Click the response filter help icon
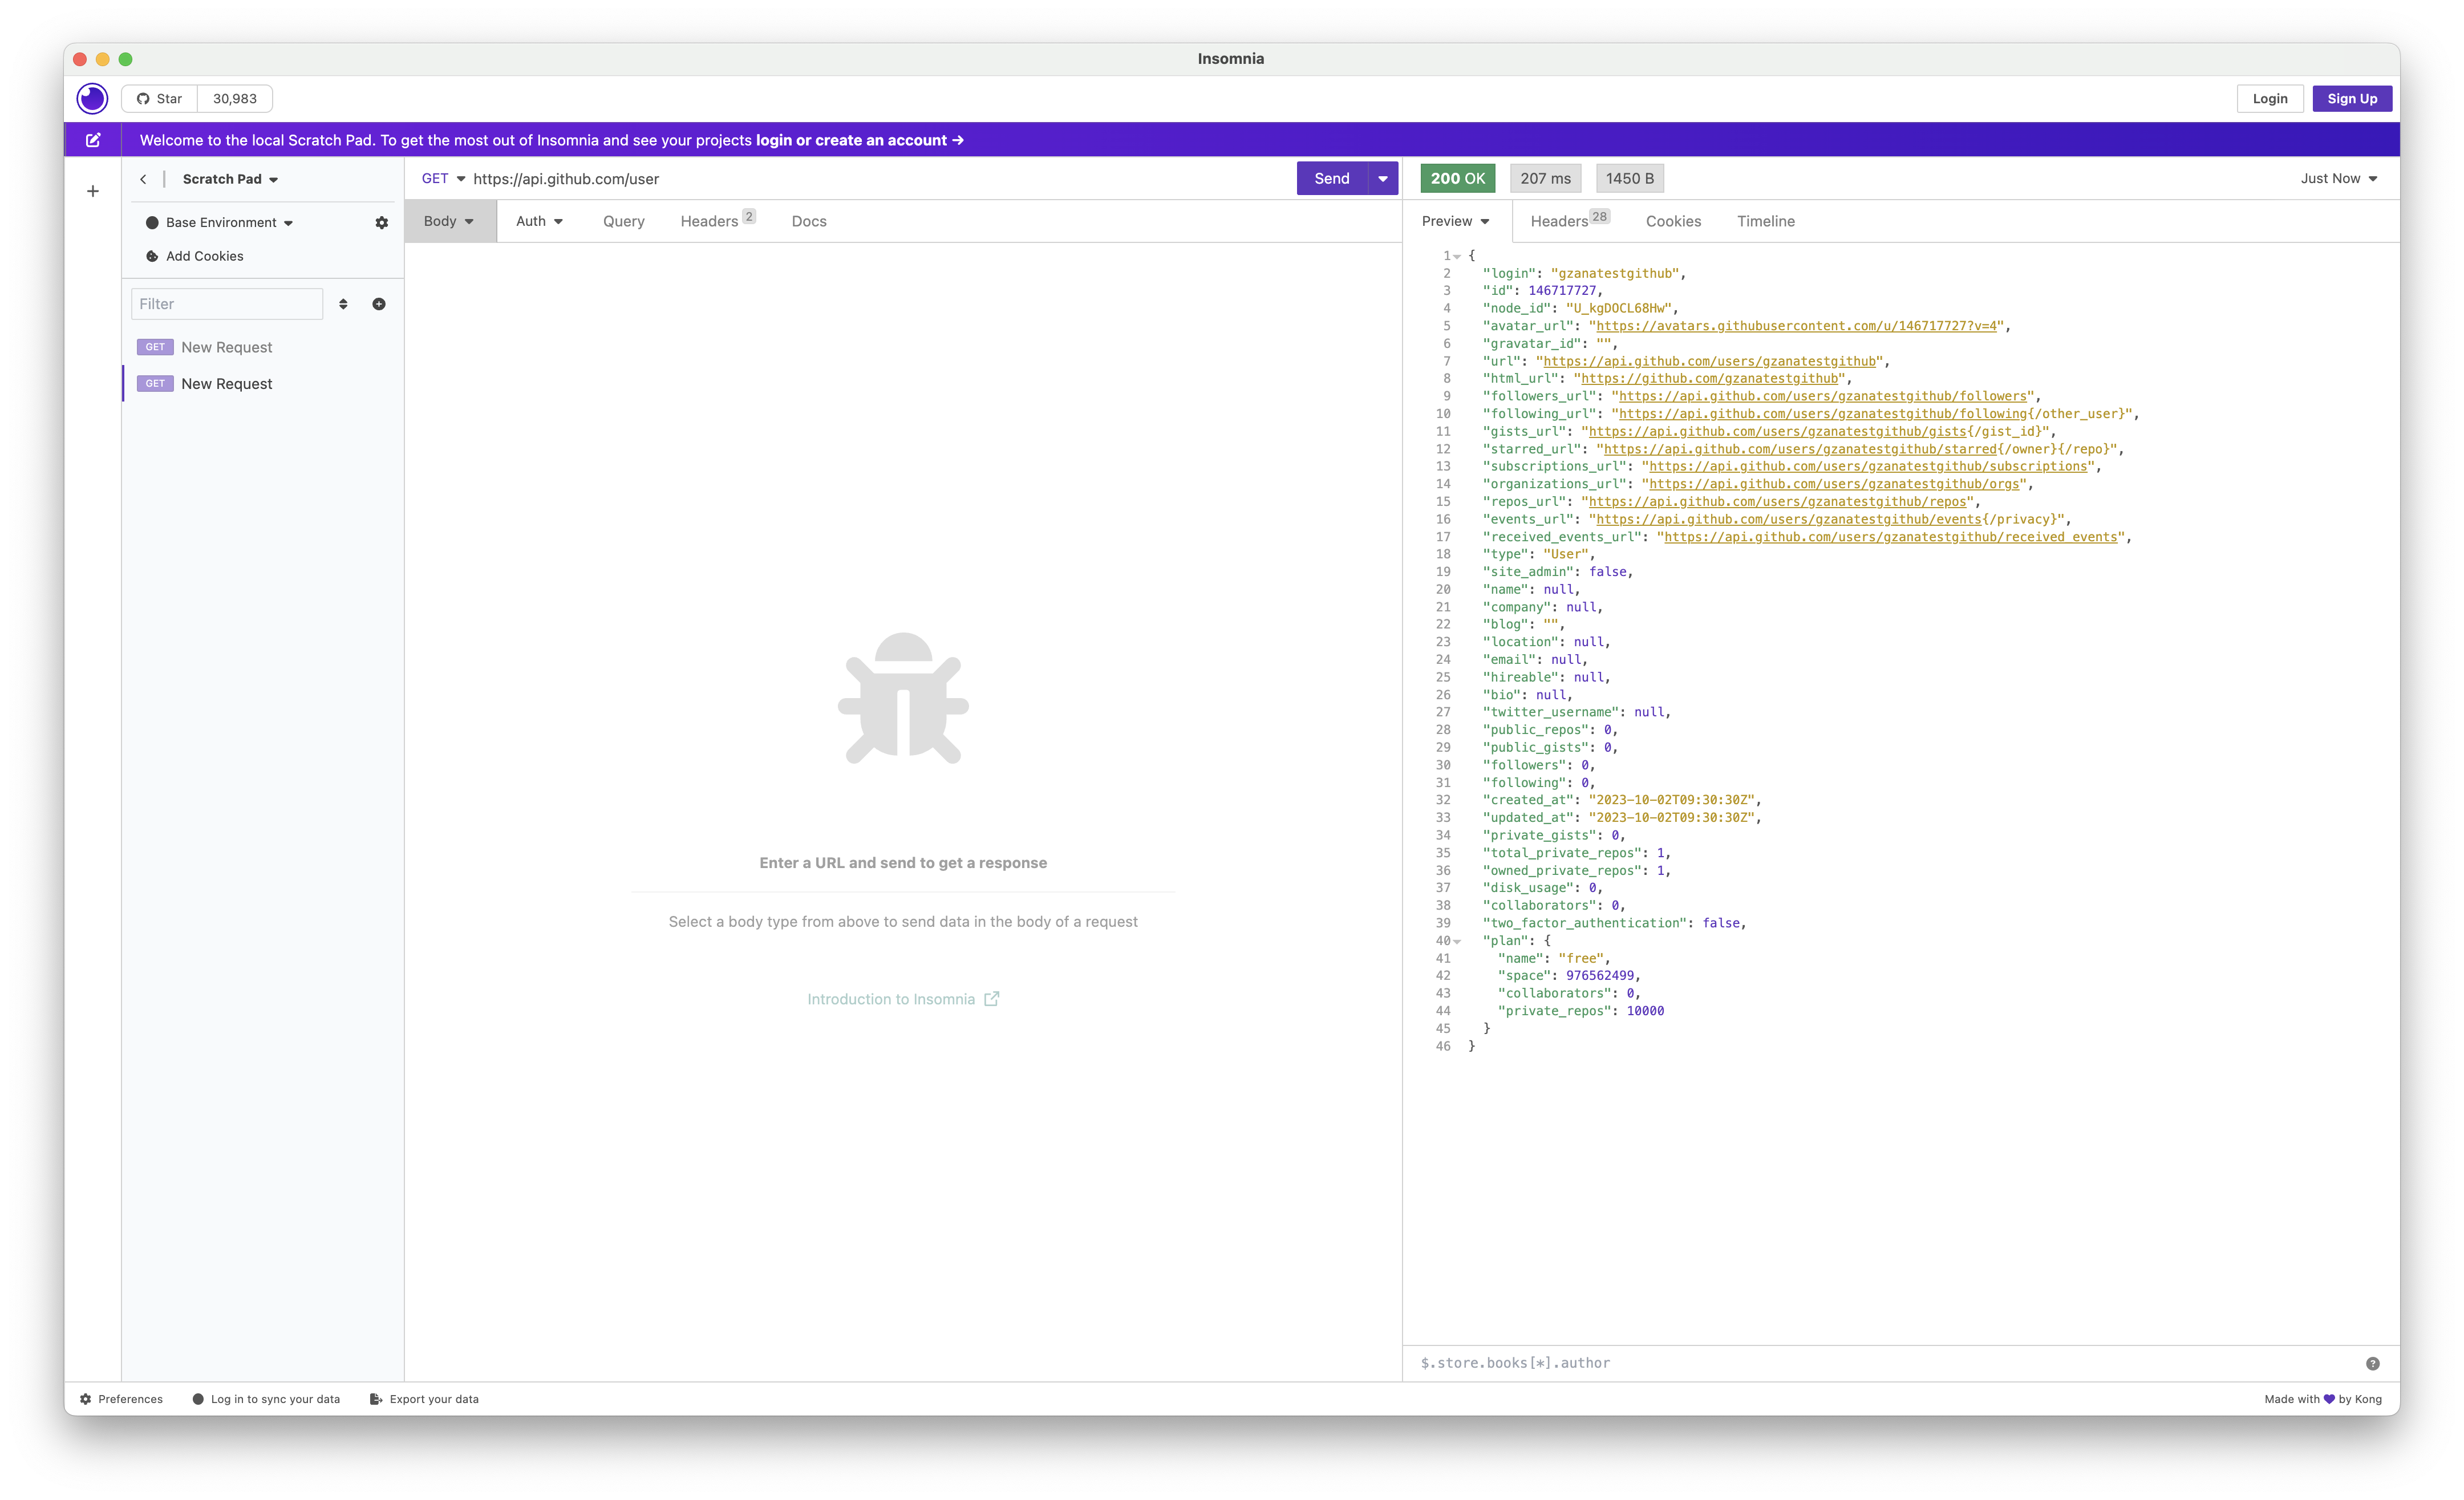This screenshot has width=2464, height=1500. (x=2372, y=1363)
